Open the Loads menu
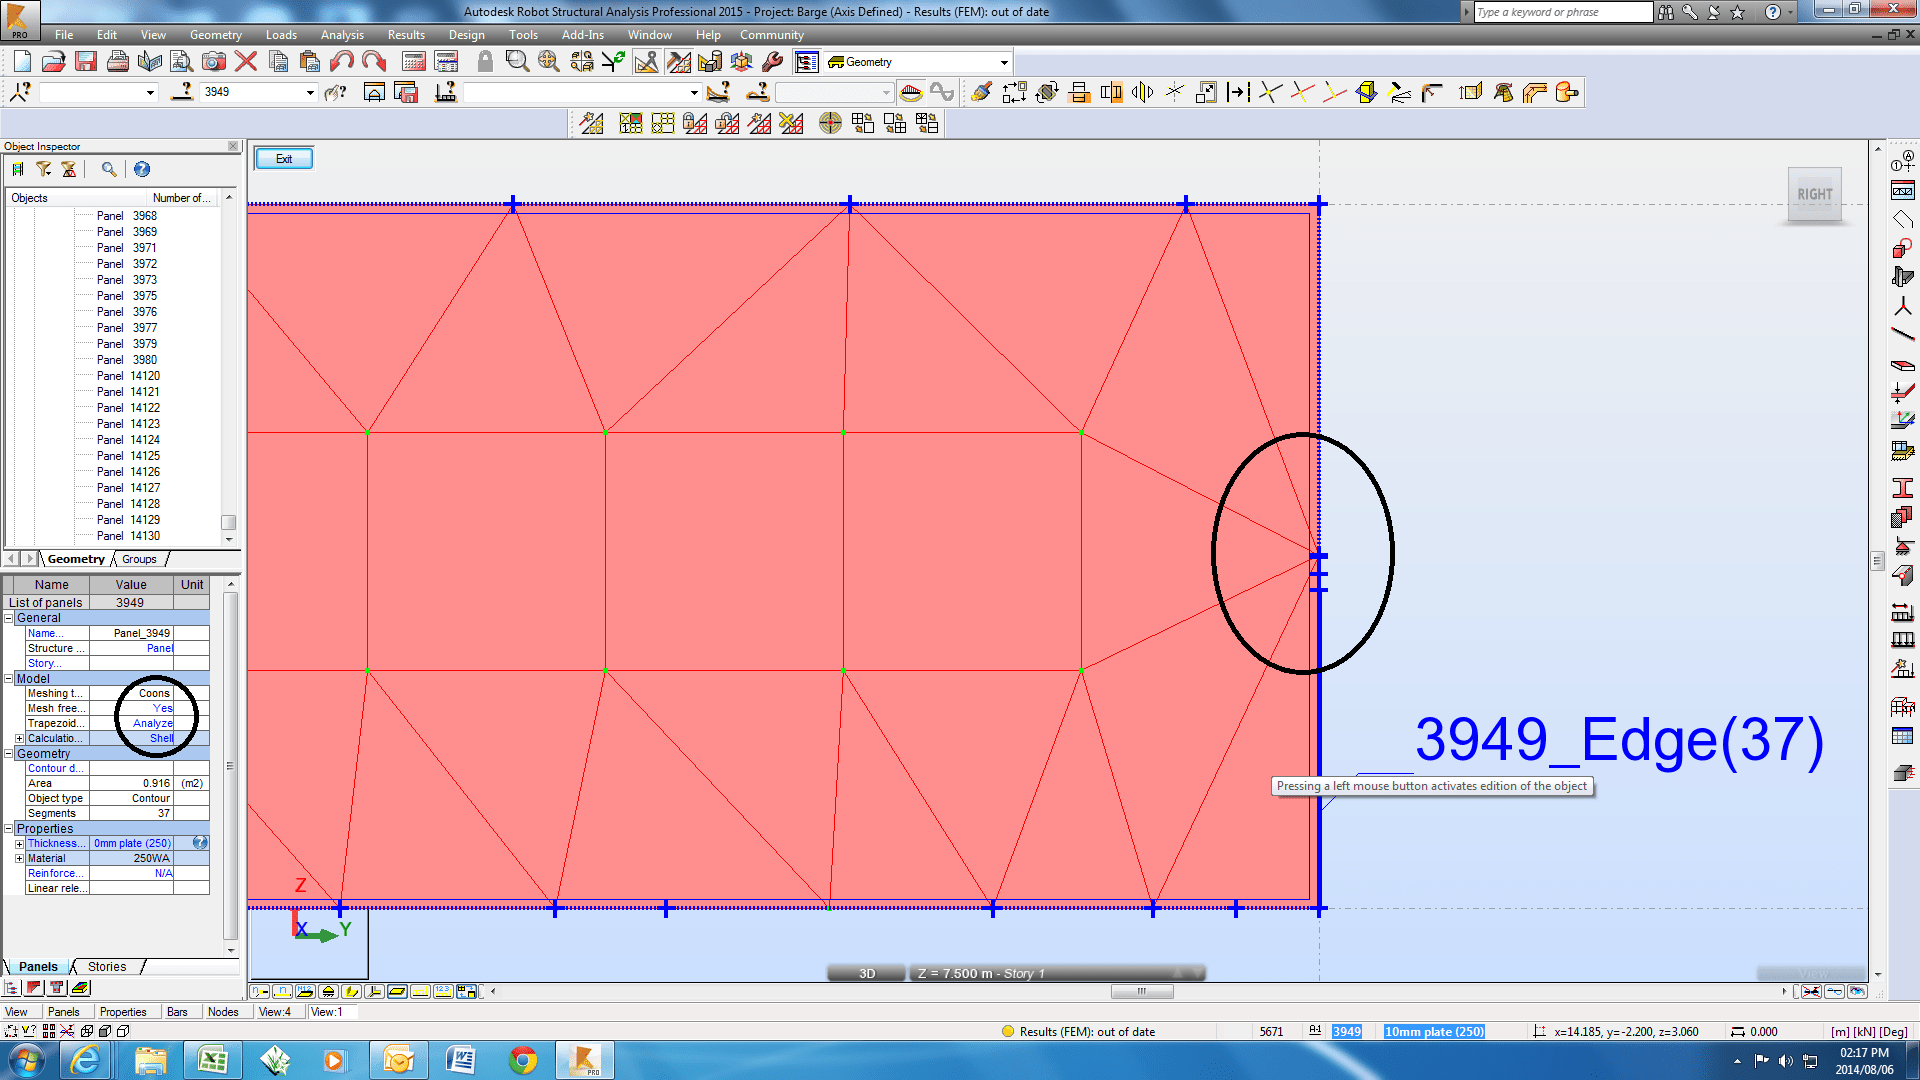The width and height of the screenshot is (1920, 1080). coord(281,35)
